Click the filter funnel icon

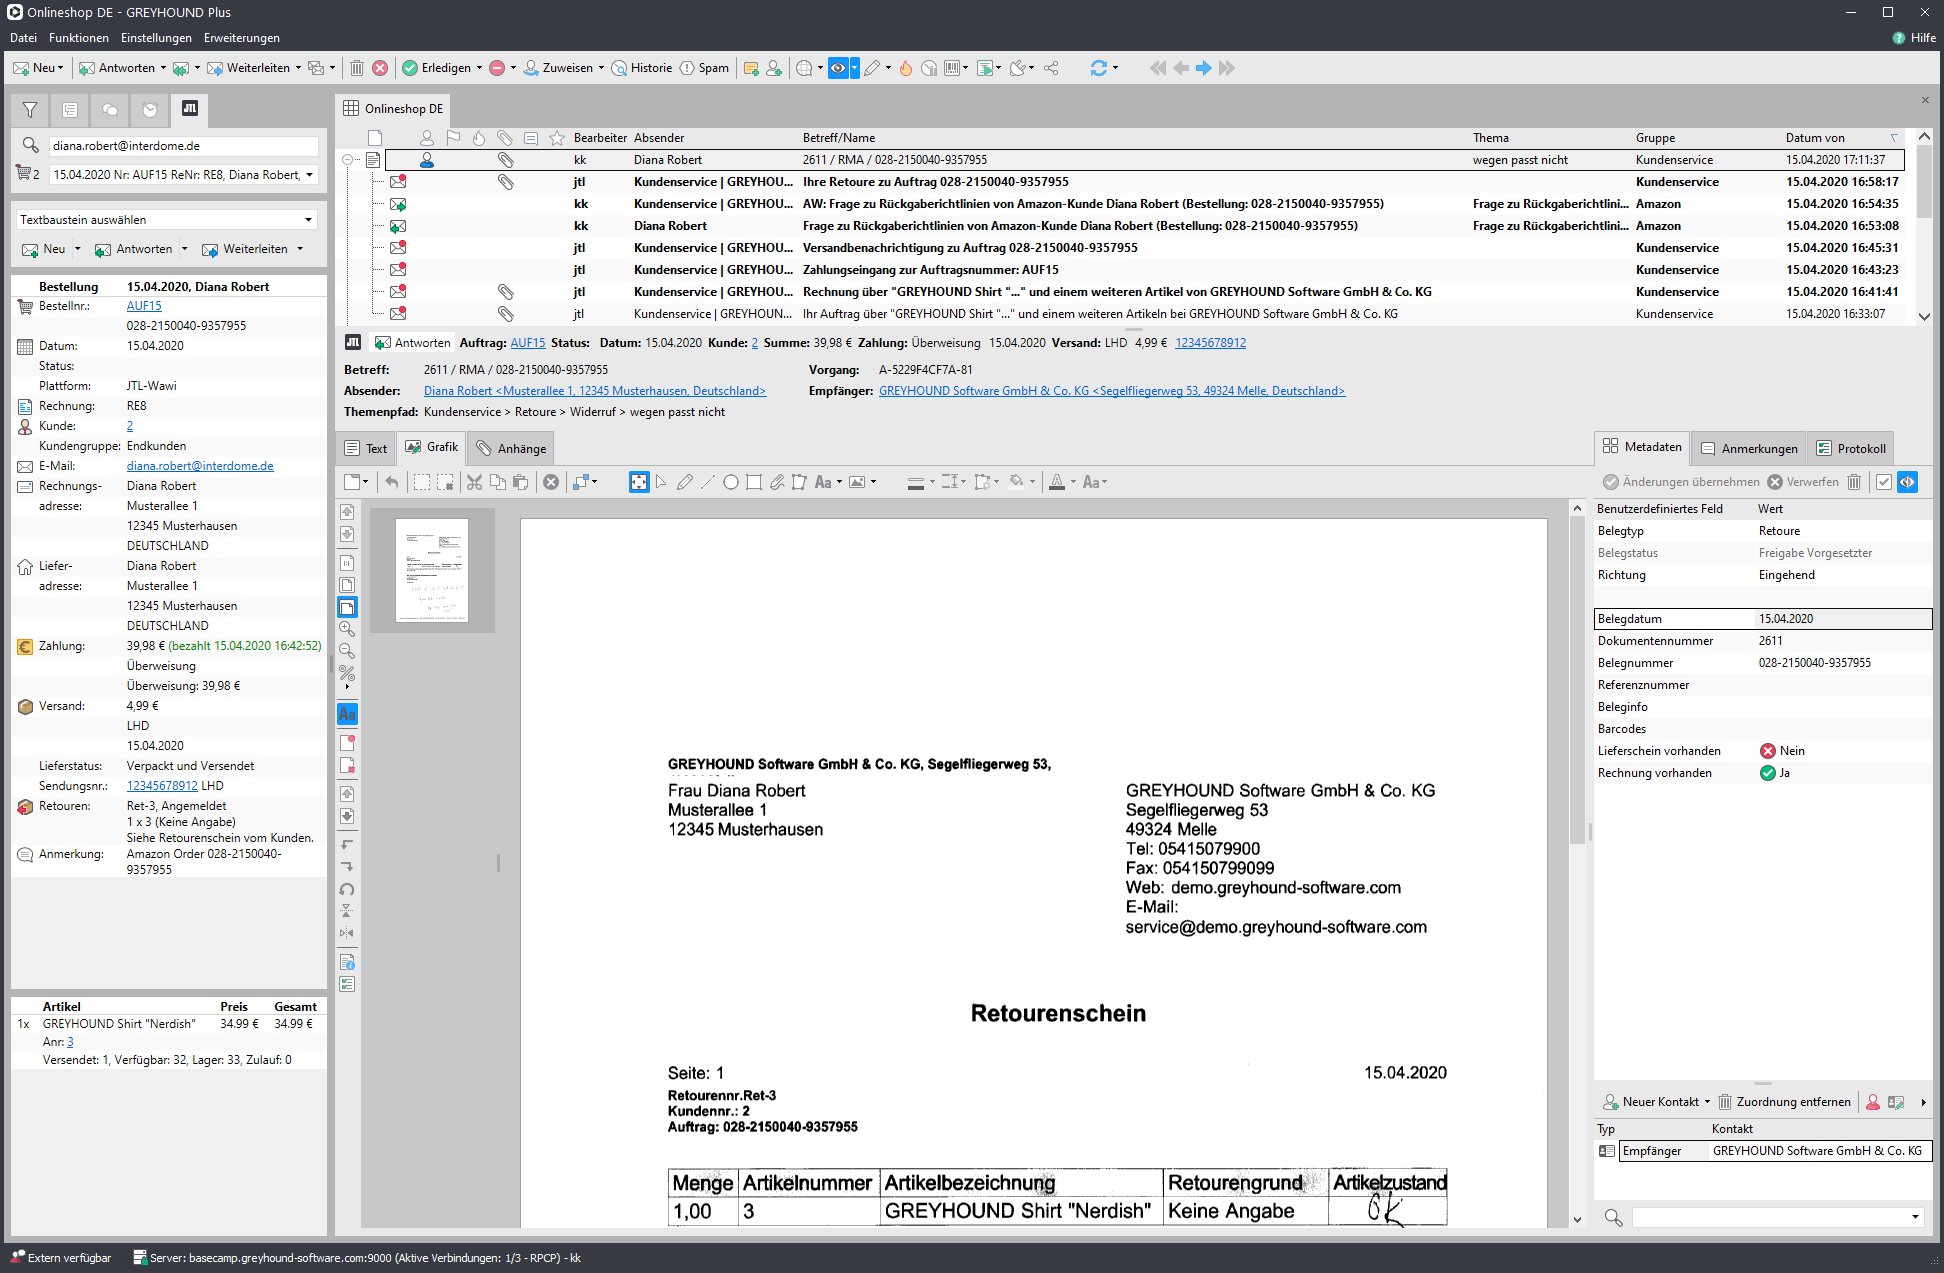coord(30,109)
